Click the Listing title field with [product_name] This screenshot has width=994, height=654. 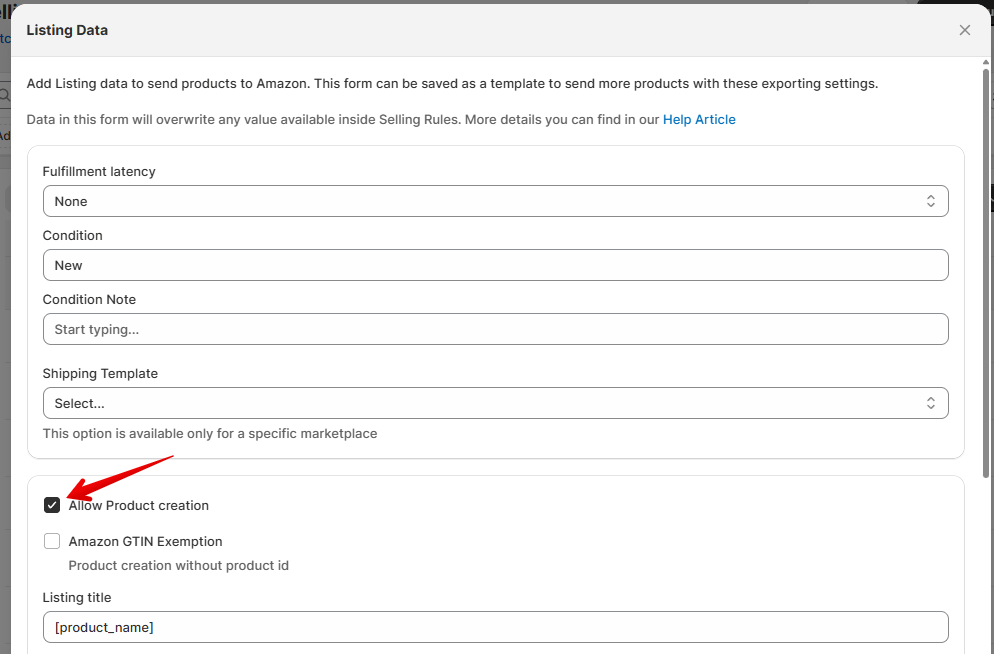(x=495, y=627)
